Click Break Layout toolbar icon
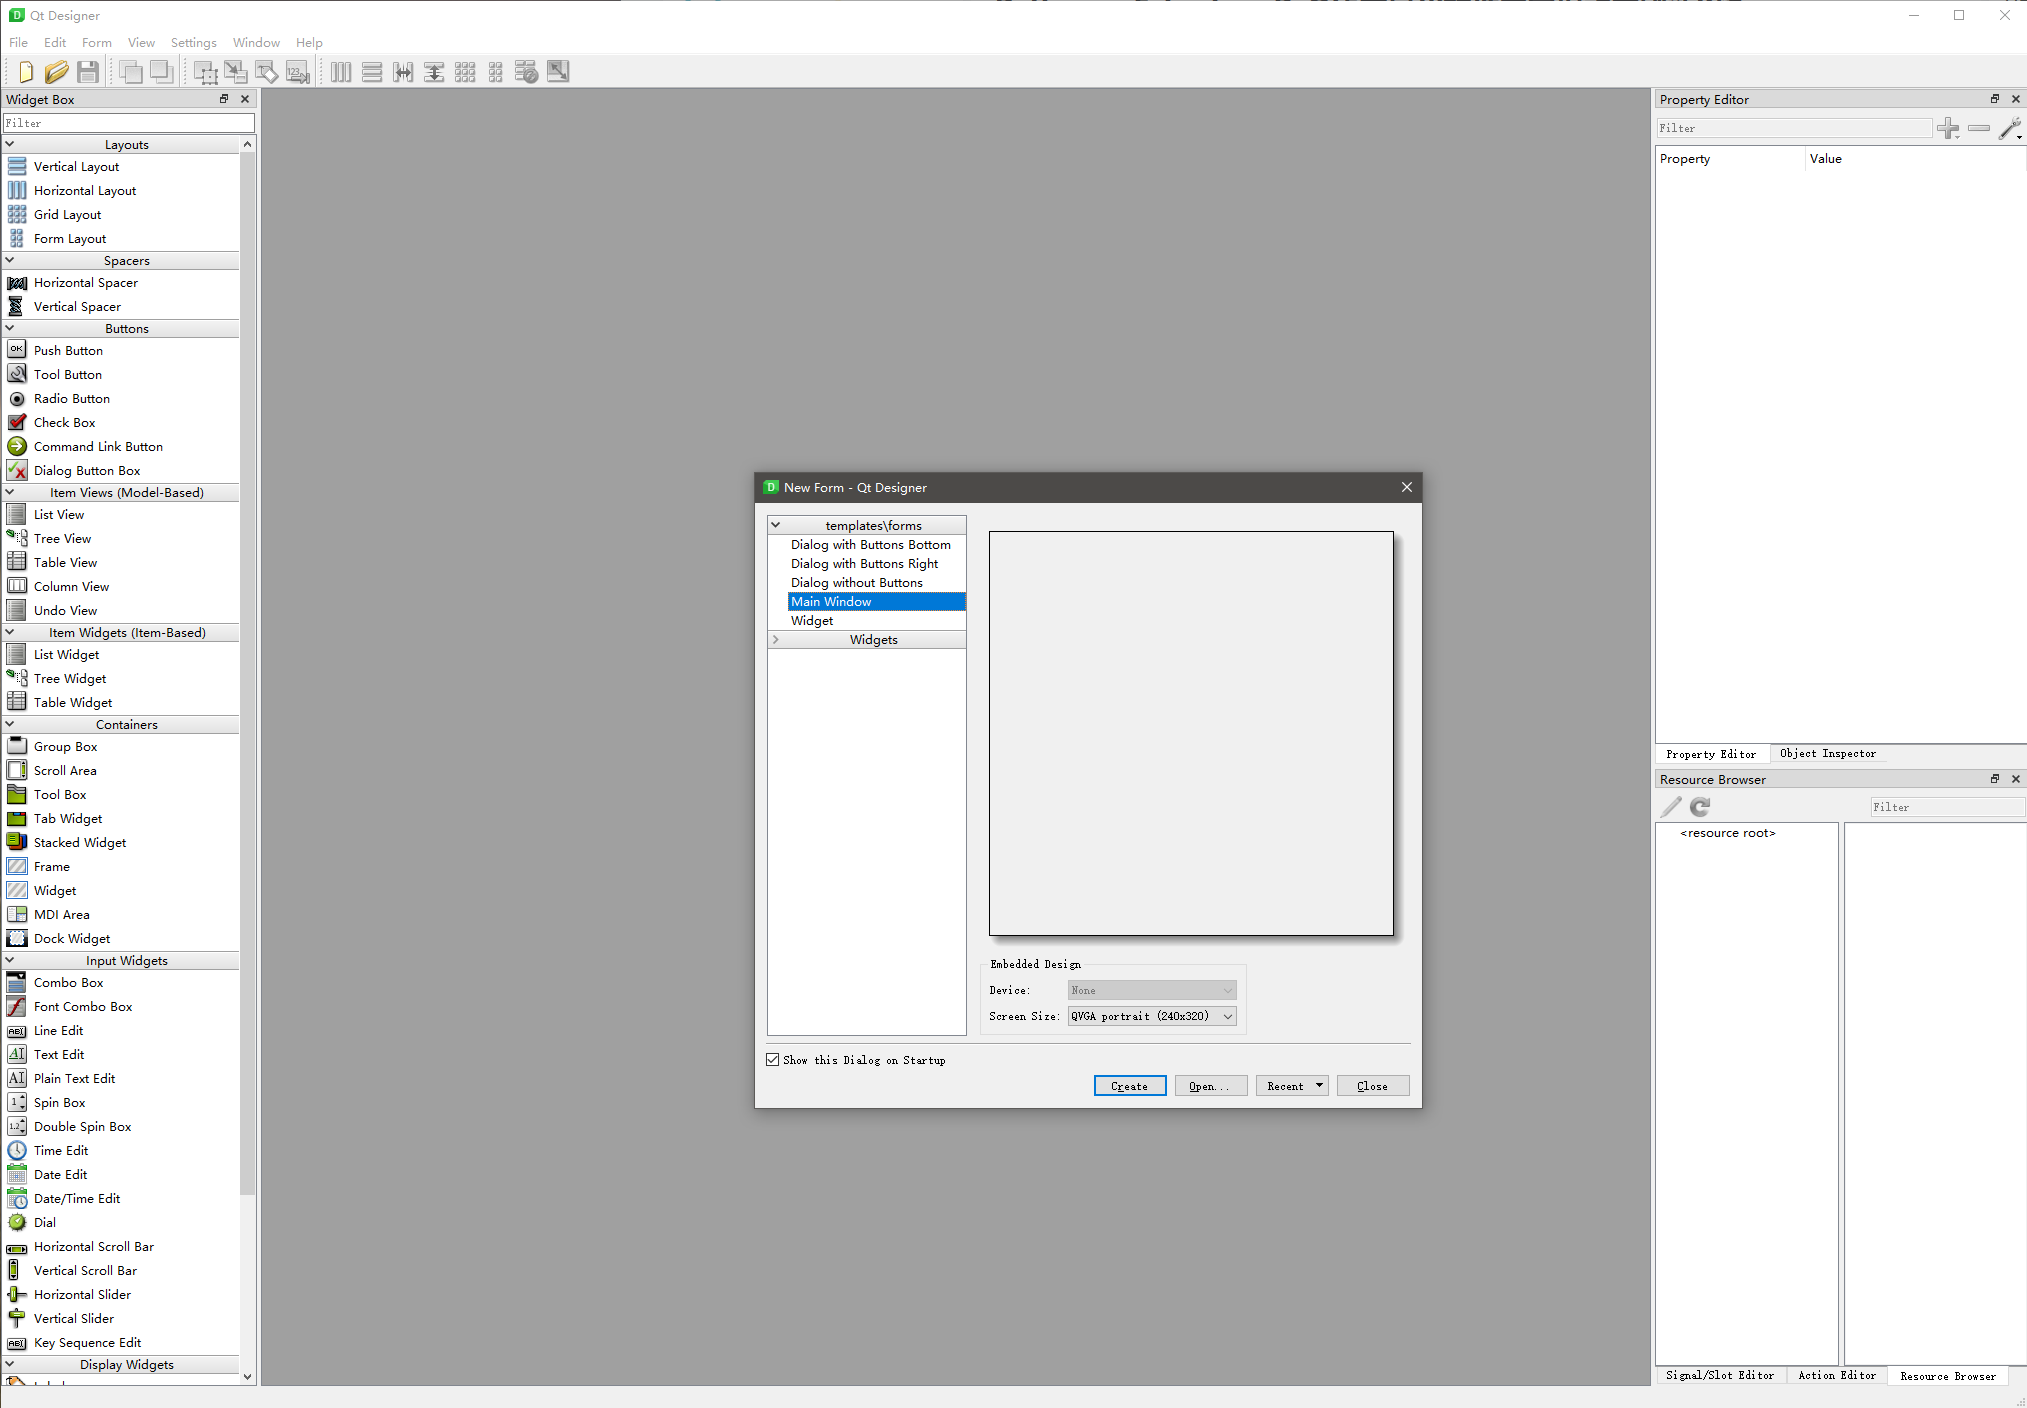The width and height of the screenshot is (2027, 1408). [x=527, y=72]
